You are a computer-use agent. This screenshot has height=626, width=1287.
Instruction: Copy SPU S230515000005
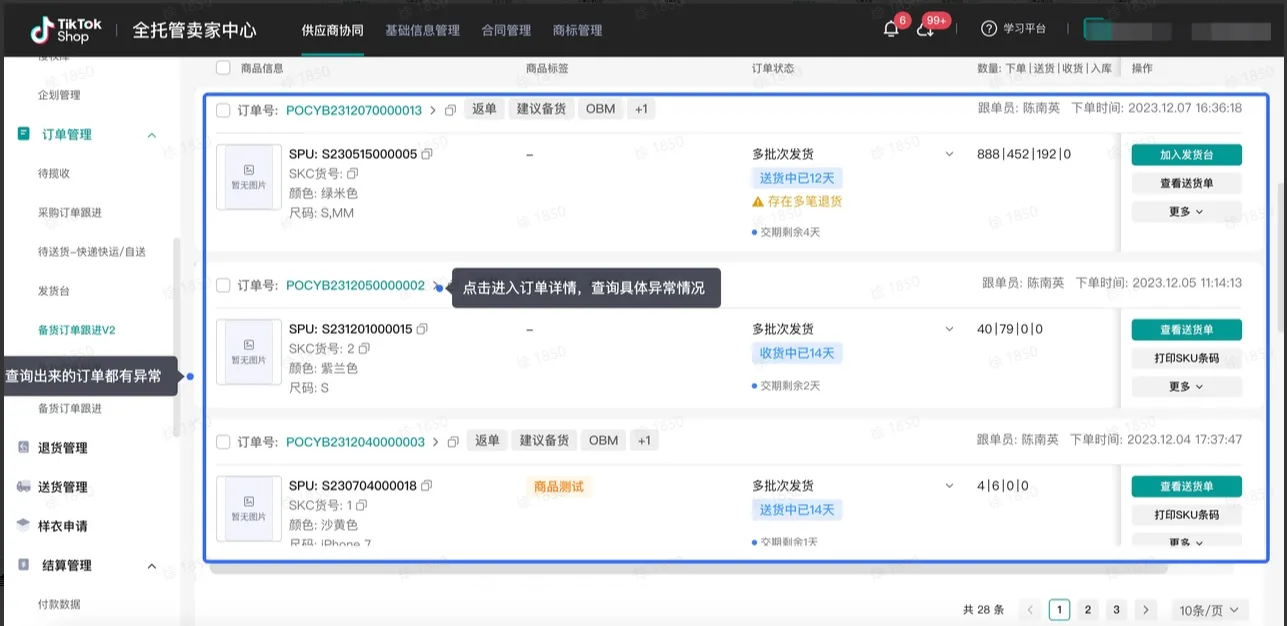coord(427,154)
